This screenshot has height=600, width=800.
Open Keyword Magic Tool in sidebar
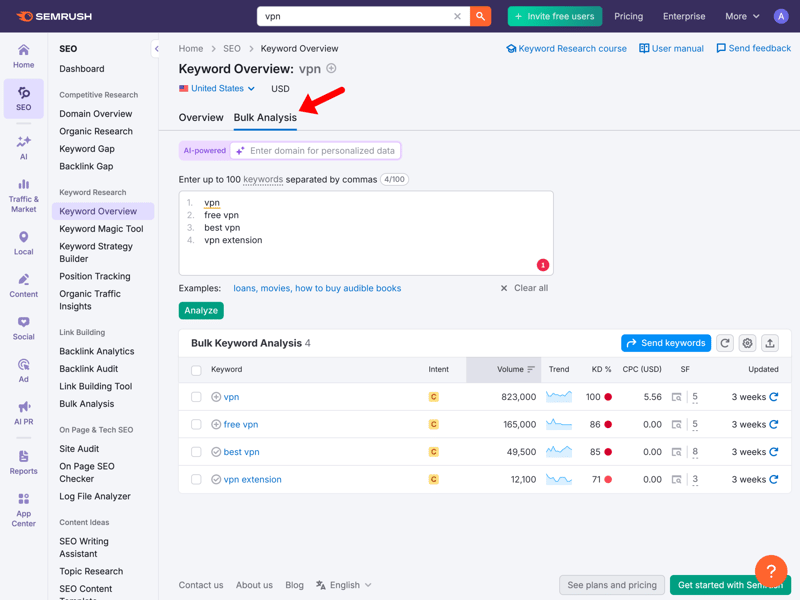[x=101, y=229]
